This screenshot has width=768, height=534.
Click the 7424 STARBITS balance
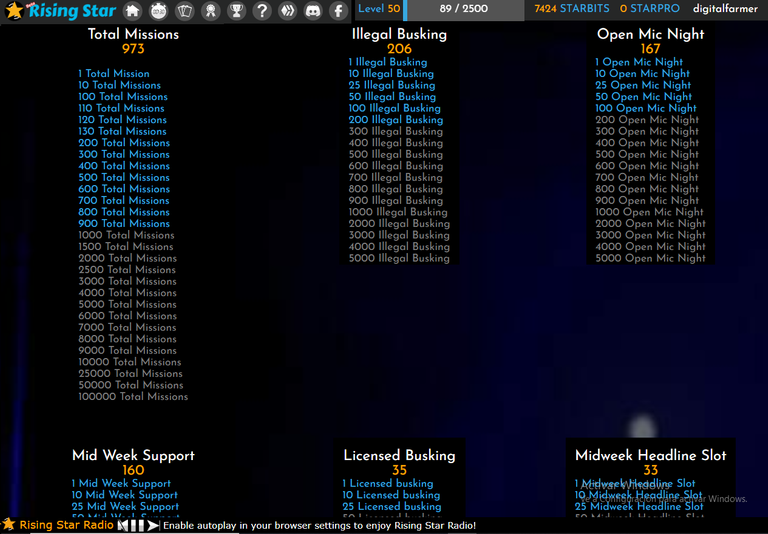pos(572,8)
